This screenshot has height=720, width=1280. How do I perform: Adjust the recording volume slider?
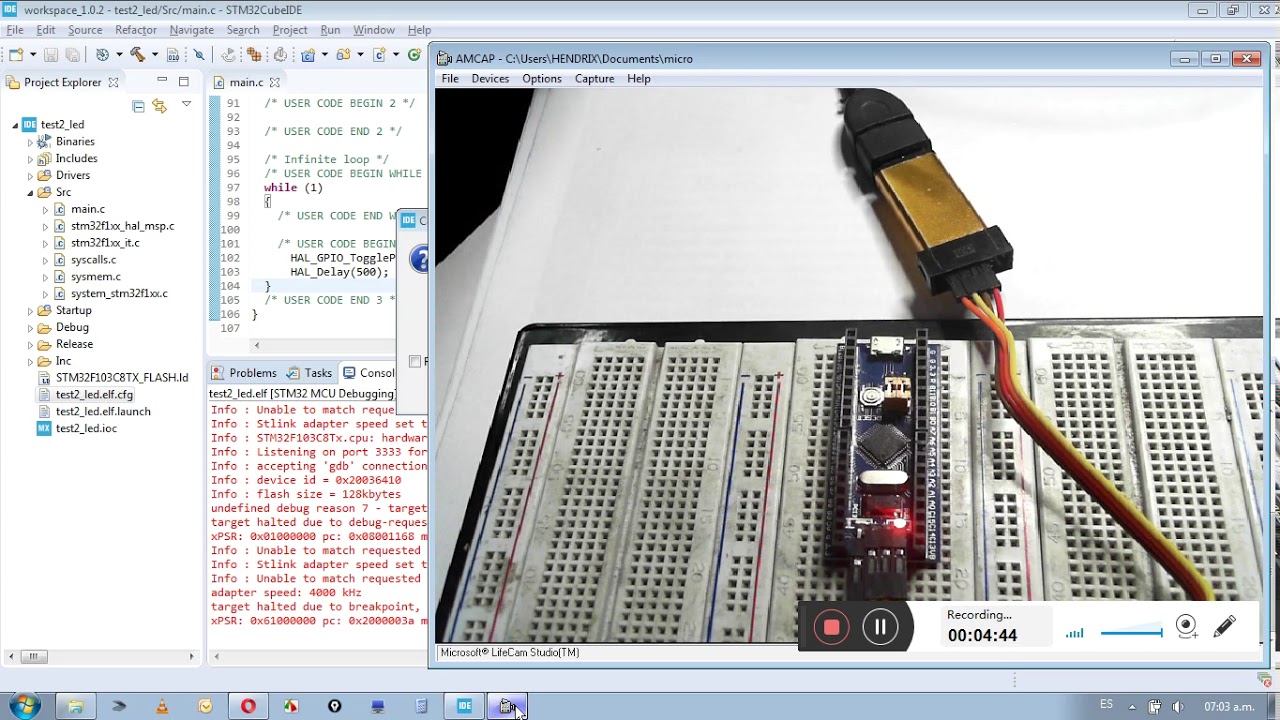click(x=1131, y=632)
